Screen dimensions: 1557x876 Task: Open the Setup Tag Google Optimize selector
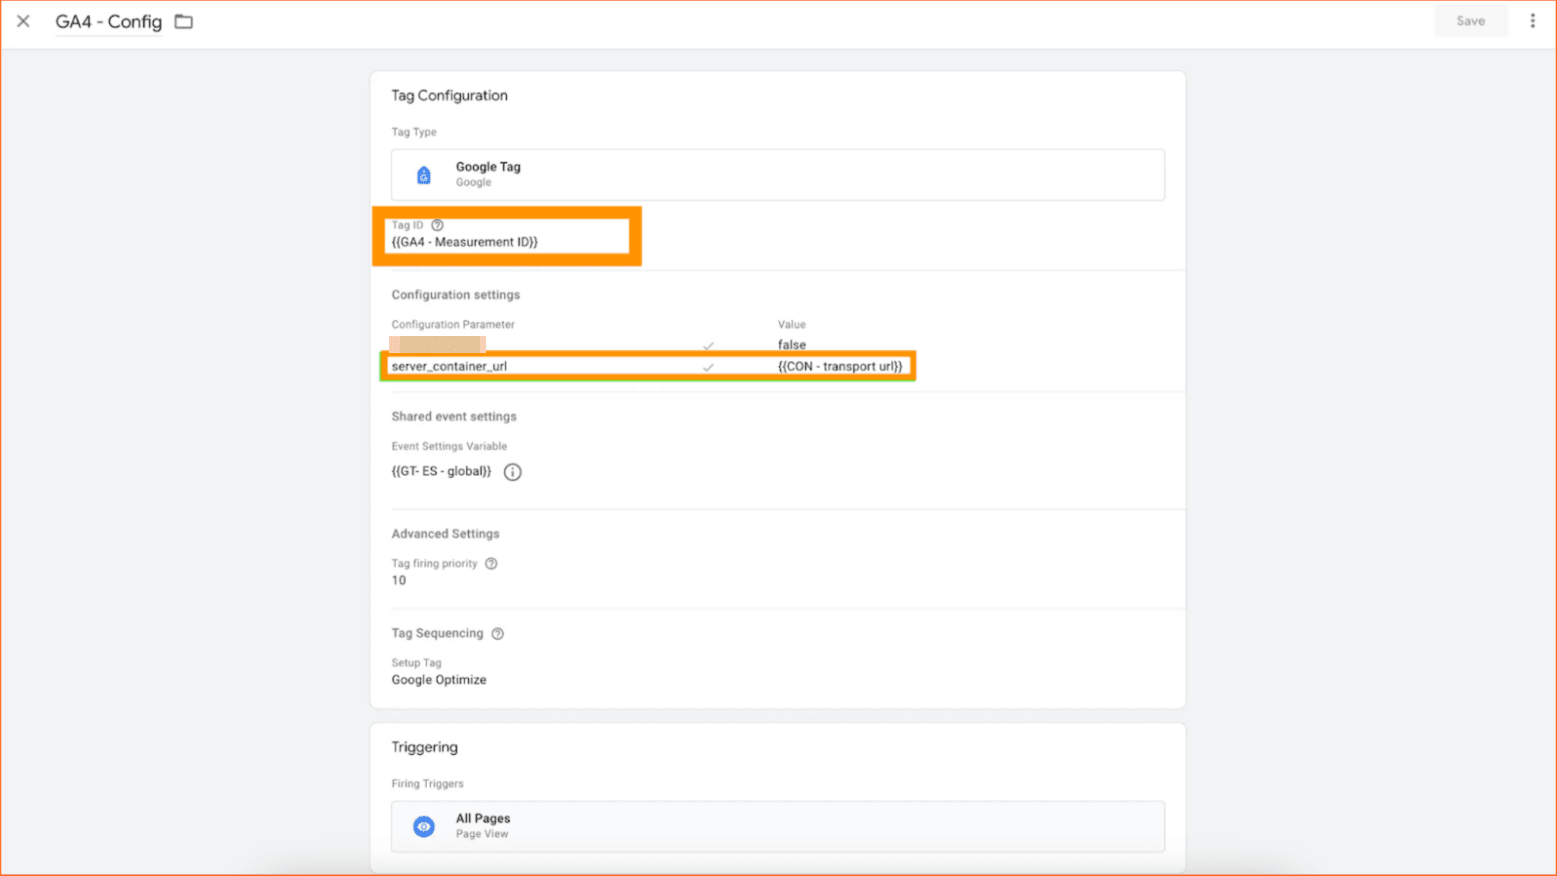coord(439,679)
